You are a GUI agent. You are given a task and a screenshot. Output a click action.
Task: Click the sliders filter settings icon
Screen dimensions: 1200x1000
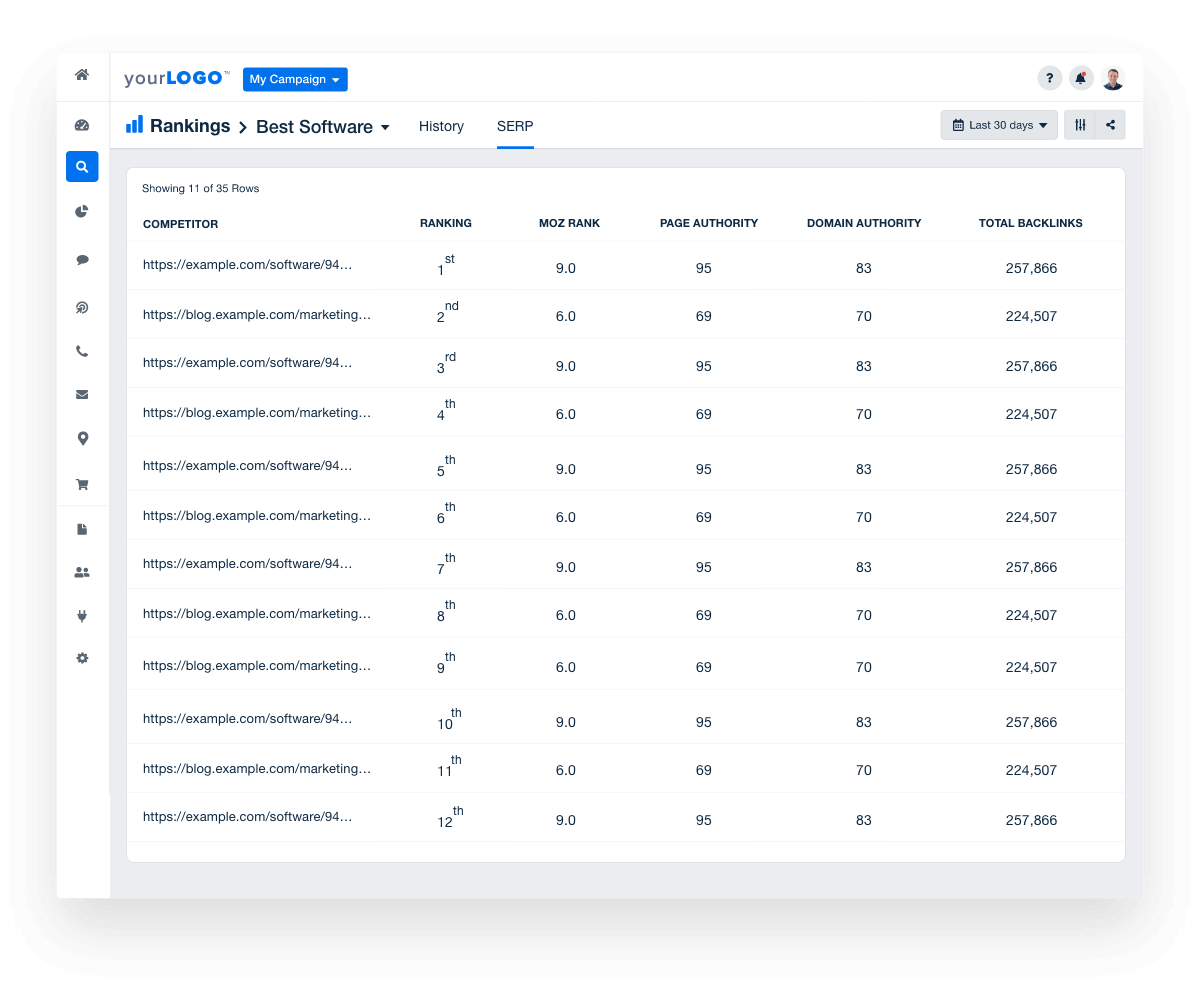(x=1080, y=125)
